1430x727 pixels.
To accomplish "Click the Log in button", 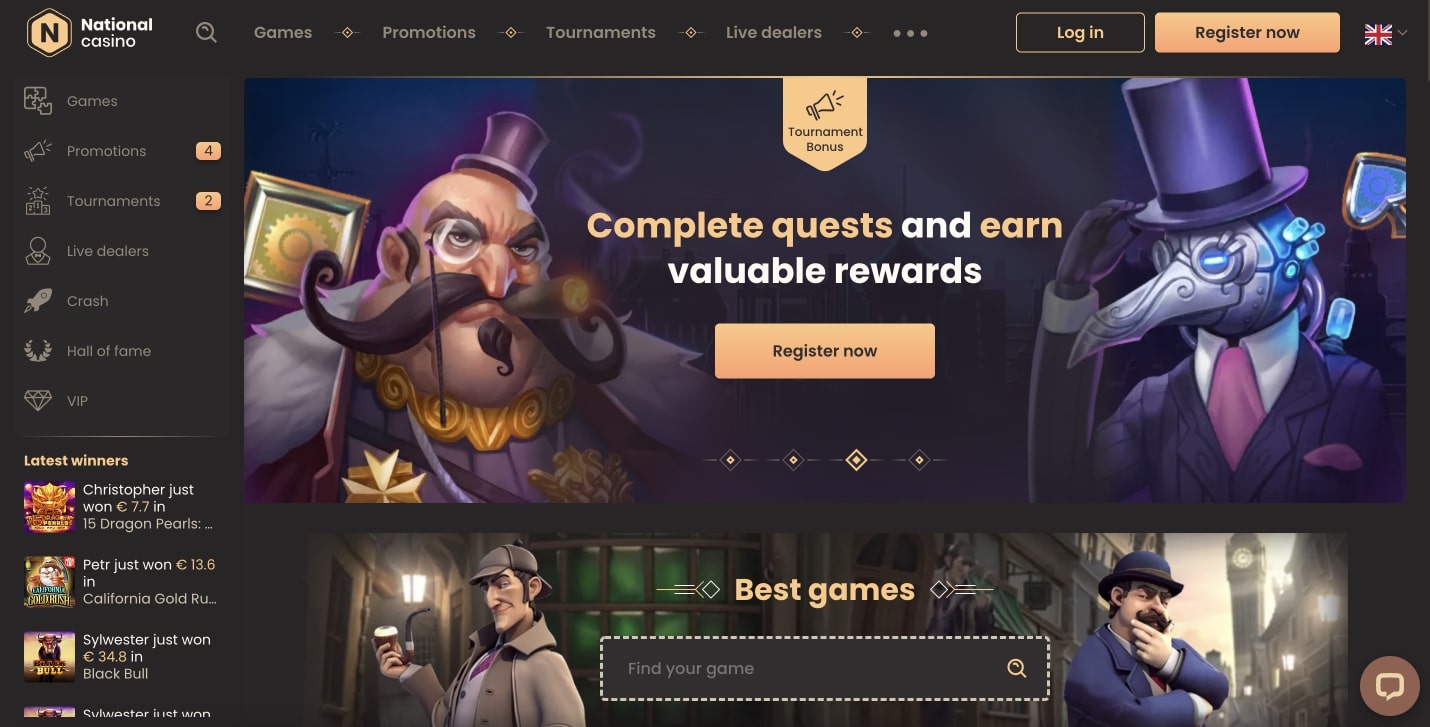I will pyautogui.click(x=1080, y=33).
